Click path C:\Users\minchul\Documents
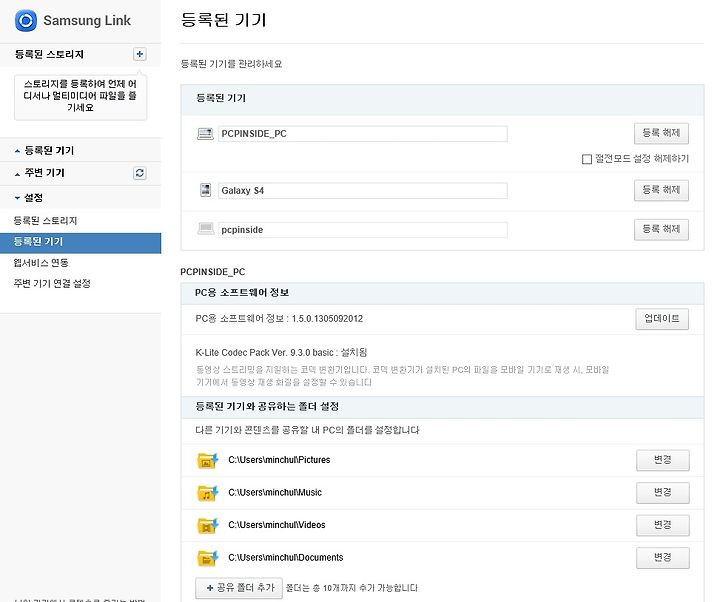This screenshot has width=720, height=602. click(286, 558)
